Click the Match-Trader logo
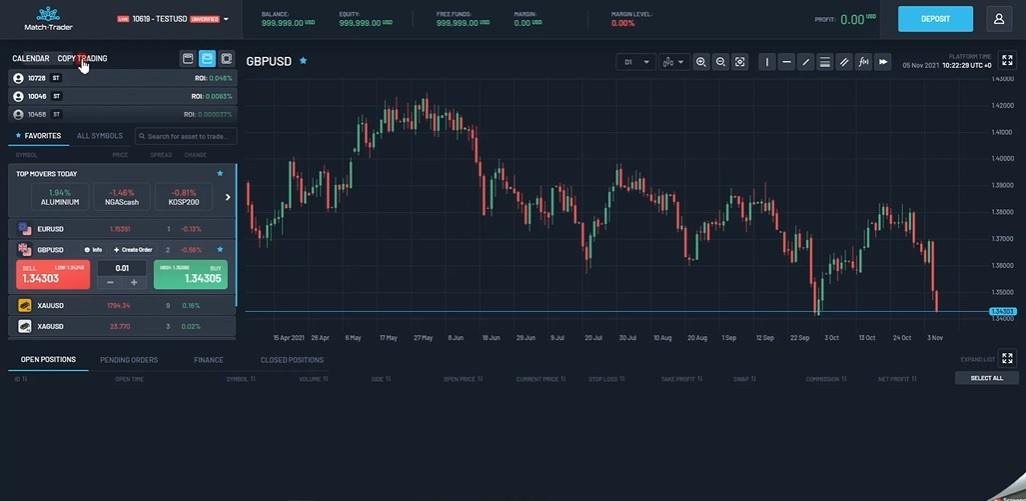The image size is (1026, 501). click(47, 18)
